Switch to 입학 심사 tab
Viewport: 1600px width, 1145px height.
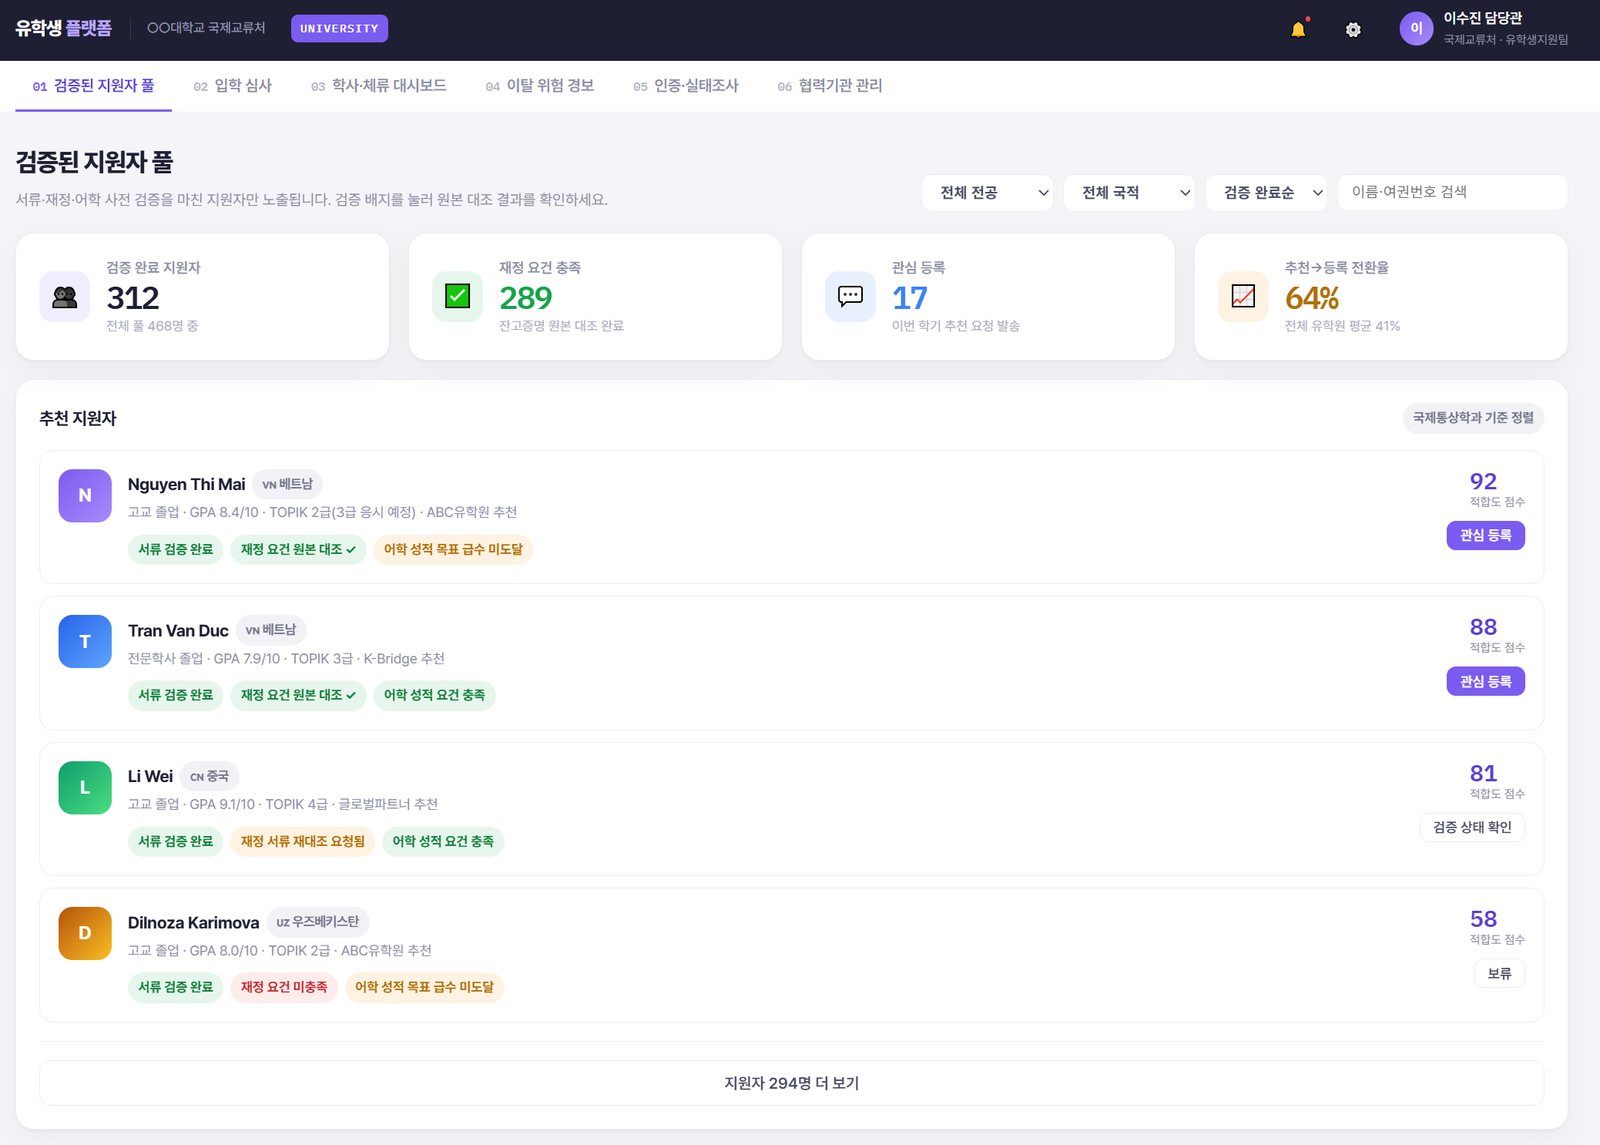point(233,86)
